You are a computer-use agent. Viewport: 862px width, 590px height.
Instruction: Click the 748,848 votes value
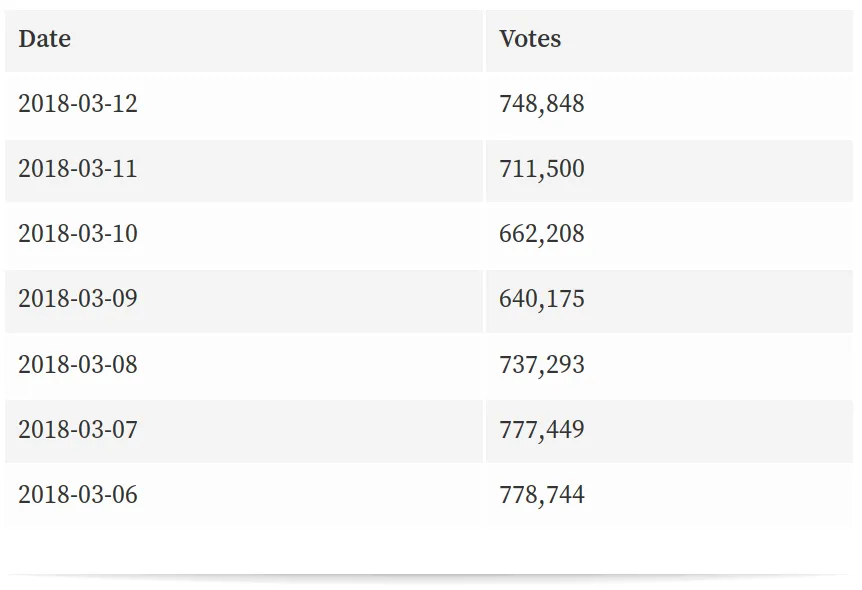click(x=542, y=104)
